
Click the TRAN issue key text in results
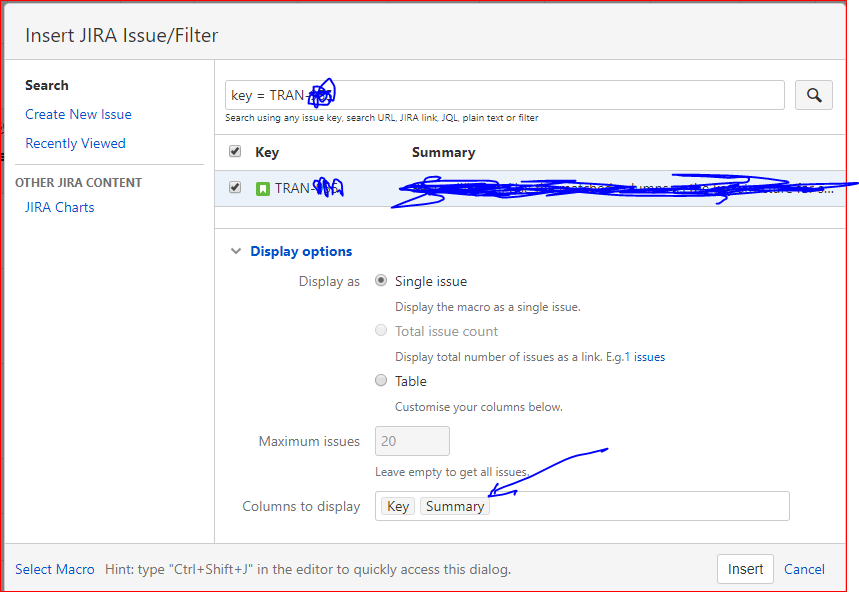coord(308,188)
